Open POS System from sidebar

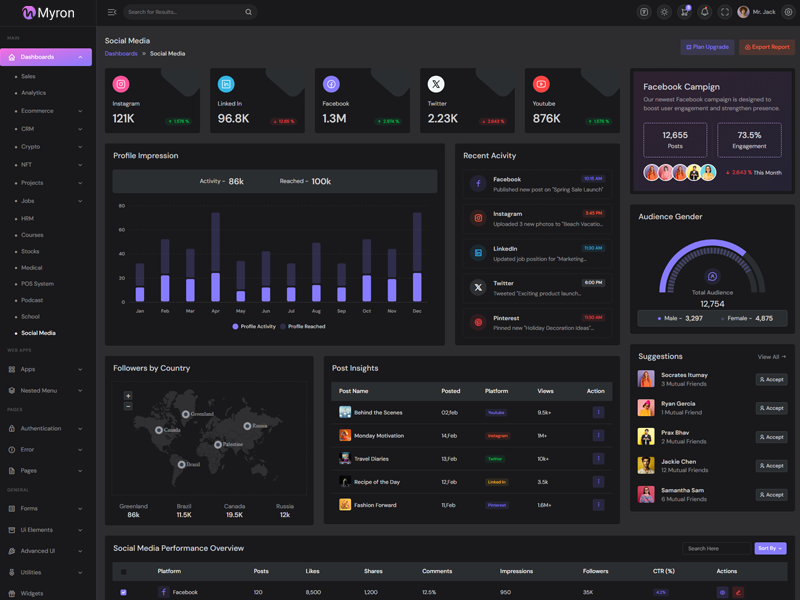[x=37, y=284]
